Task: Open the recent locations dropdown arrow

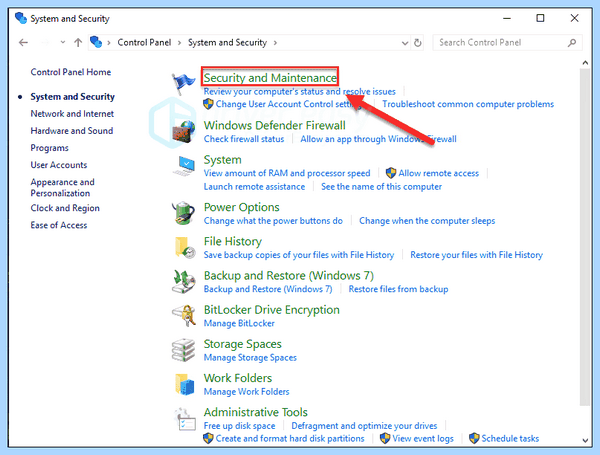Action: pos(63,42)
